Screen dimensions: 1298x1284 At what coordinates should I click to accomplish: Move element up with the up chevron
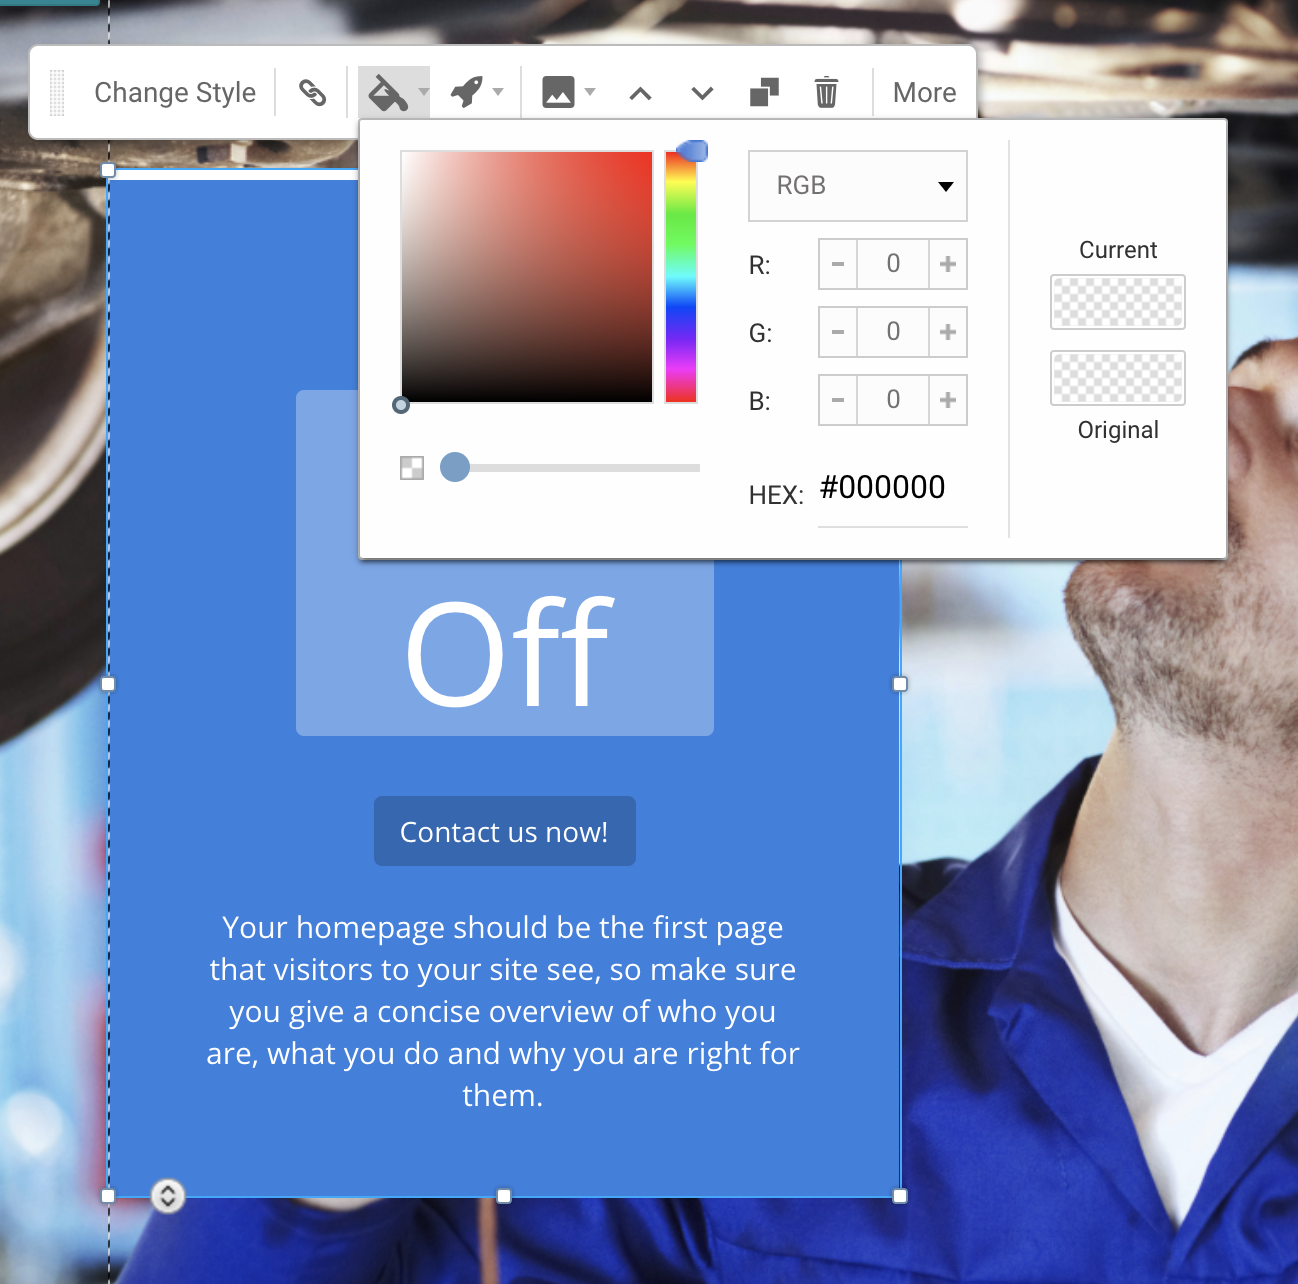pos(640,94)
